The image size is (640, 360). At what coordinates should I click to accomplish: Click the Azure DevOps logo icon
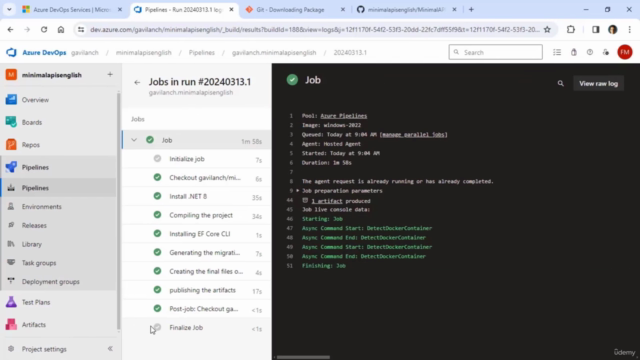(11, 52)
